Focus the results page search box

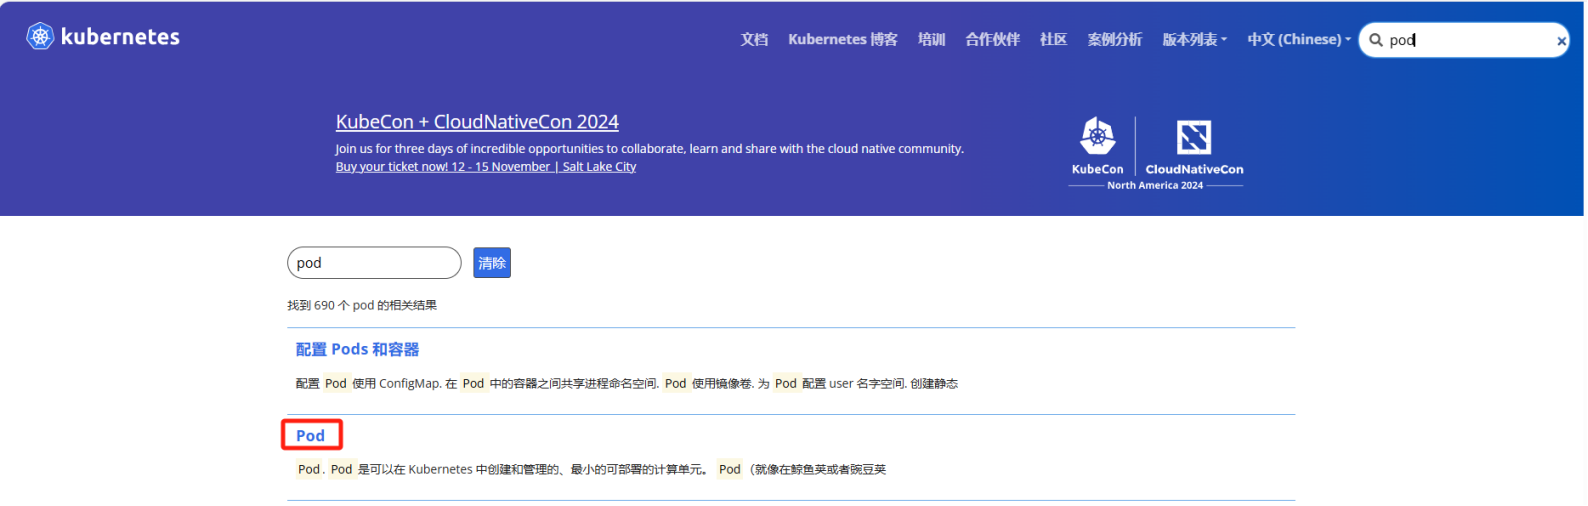pyautogui.click(x=374, y=263)
